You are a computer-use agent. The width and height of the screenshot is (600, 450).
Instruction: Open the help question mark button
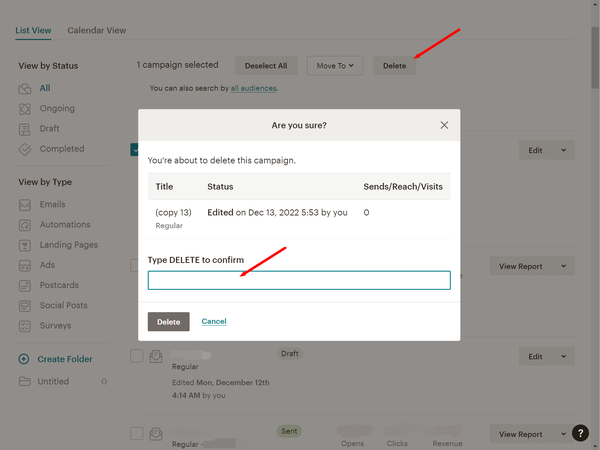(x=582, y=433)
